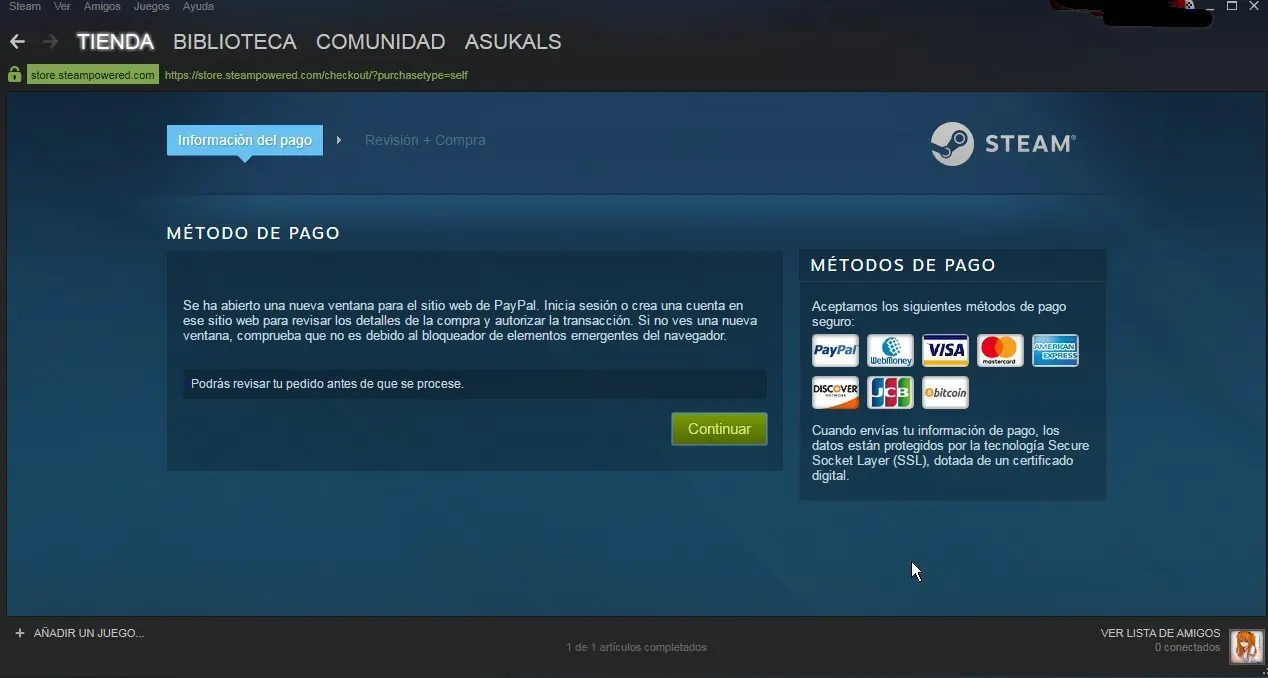Select the American Express payment icon
The width and height of the screenshot is (1268, 678).
coord(1055,350)
